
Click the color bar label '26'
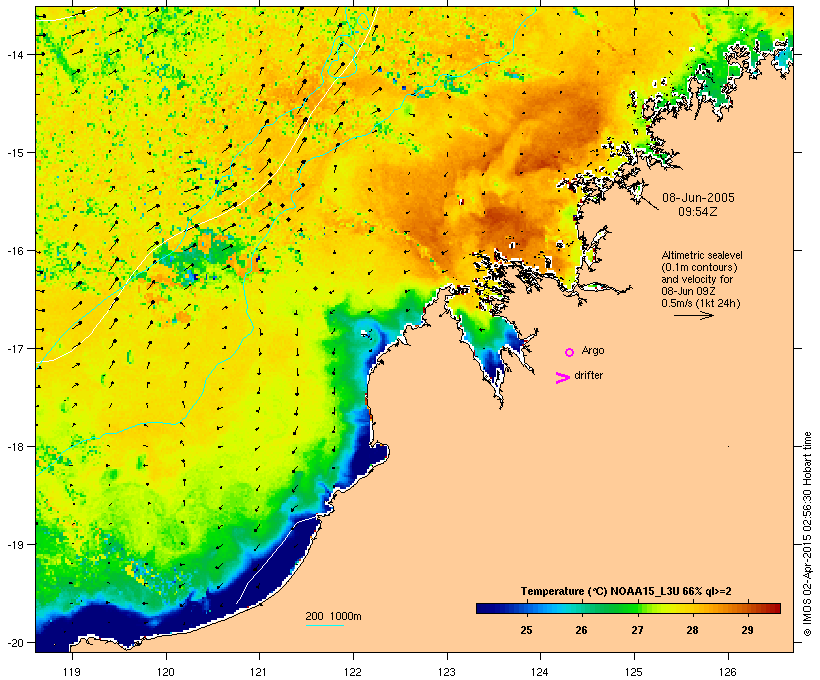[x=582, y=630]
